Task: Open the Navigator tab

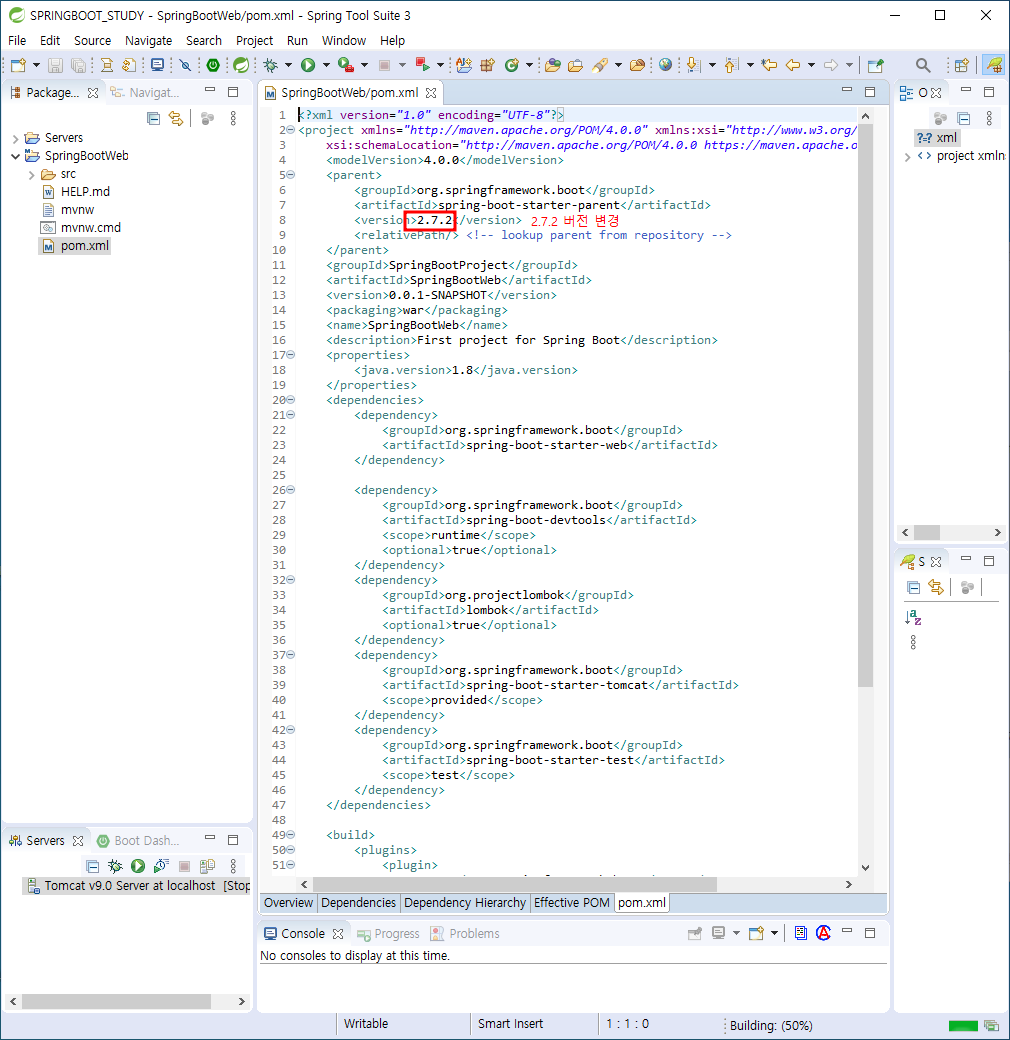Action: pos(145,92)
